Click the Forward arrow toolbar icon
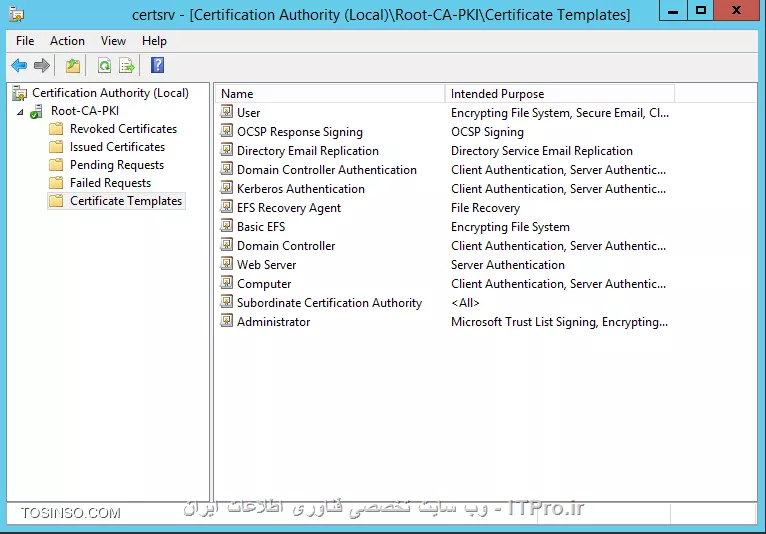 [x=42, y=65]
